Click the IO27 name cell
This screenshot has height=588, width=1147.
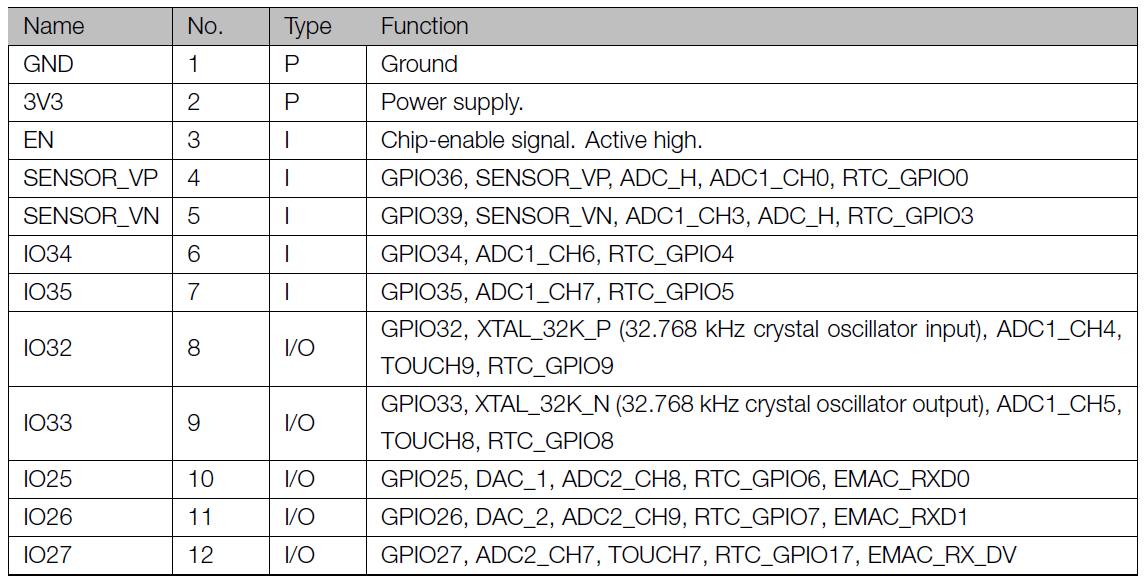click(47, 555)
